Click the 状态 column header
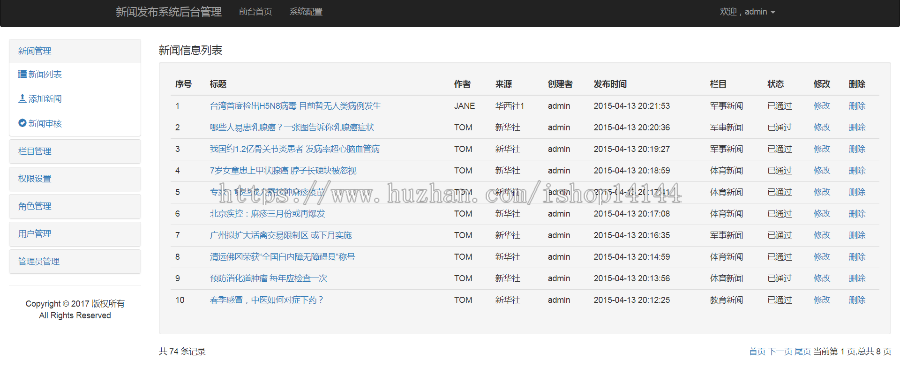 point(775,84)
